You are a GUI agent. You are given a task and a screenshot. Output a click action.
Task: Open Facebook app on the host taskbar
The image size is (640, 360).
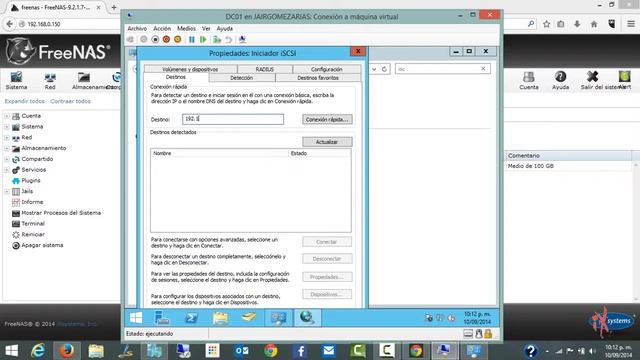[300, 351]
